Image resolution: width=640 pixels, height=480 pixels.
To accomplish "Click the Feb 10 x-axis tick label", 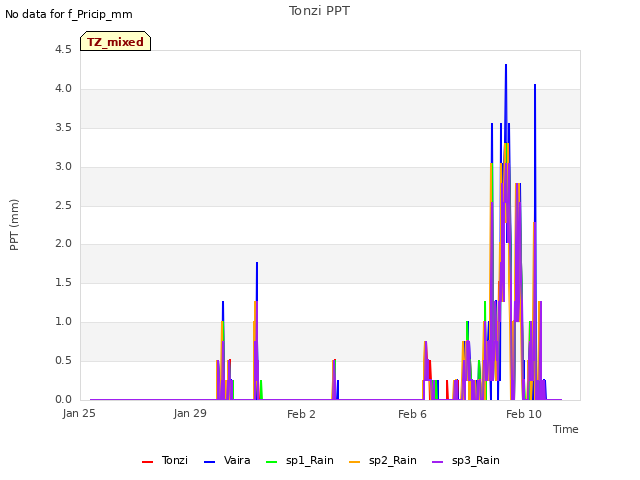I will pyautogui.click(x=524, y=414).
